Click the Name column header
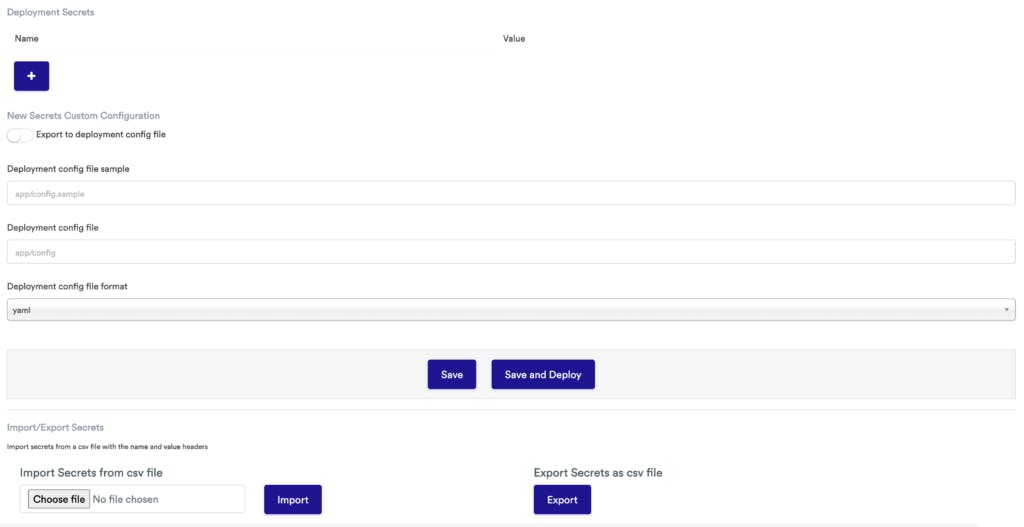 click(x=27, y=39)
